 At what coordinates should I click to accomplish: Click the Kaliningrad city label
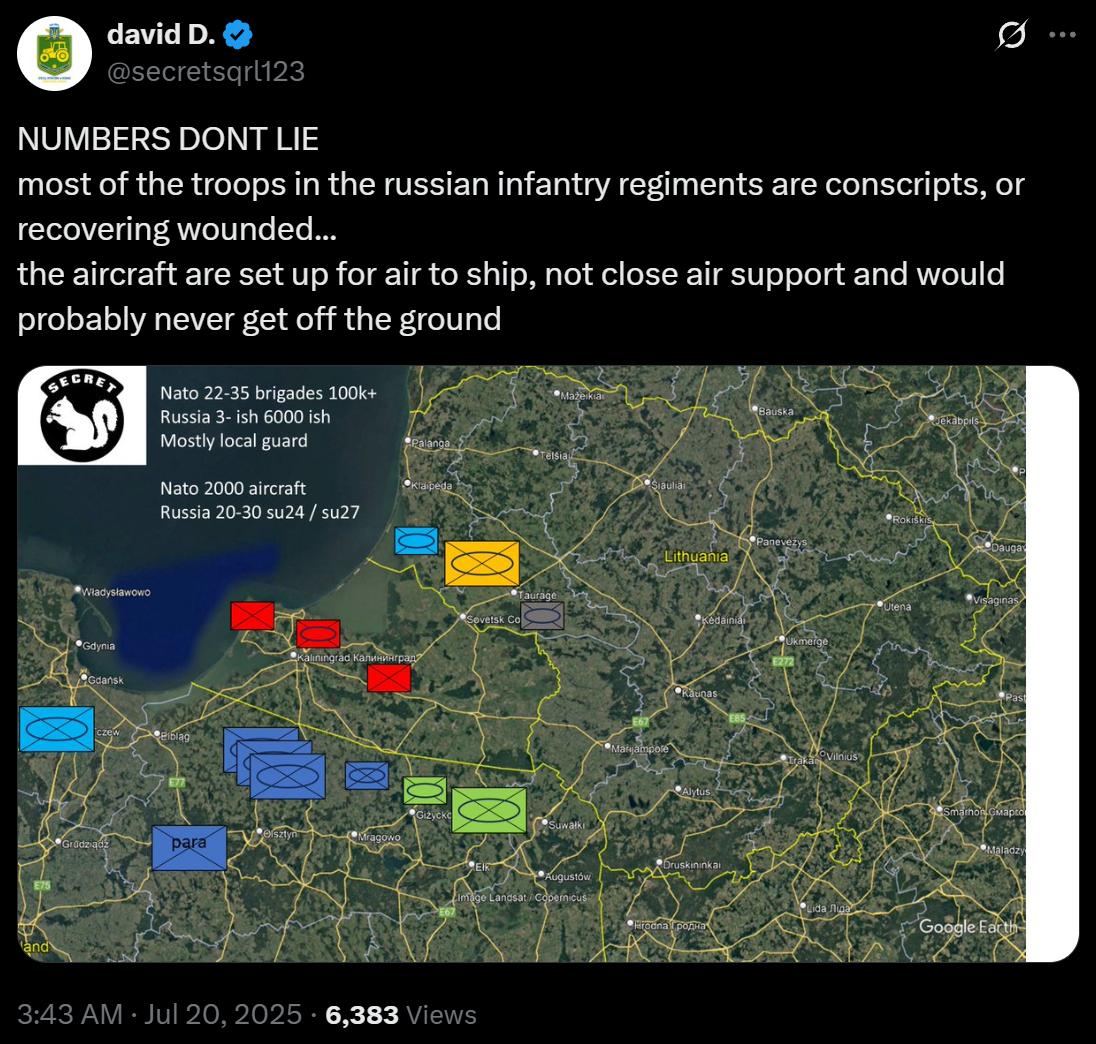[x=356, y=658]
